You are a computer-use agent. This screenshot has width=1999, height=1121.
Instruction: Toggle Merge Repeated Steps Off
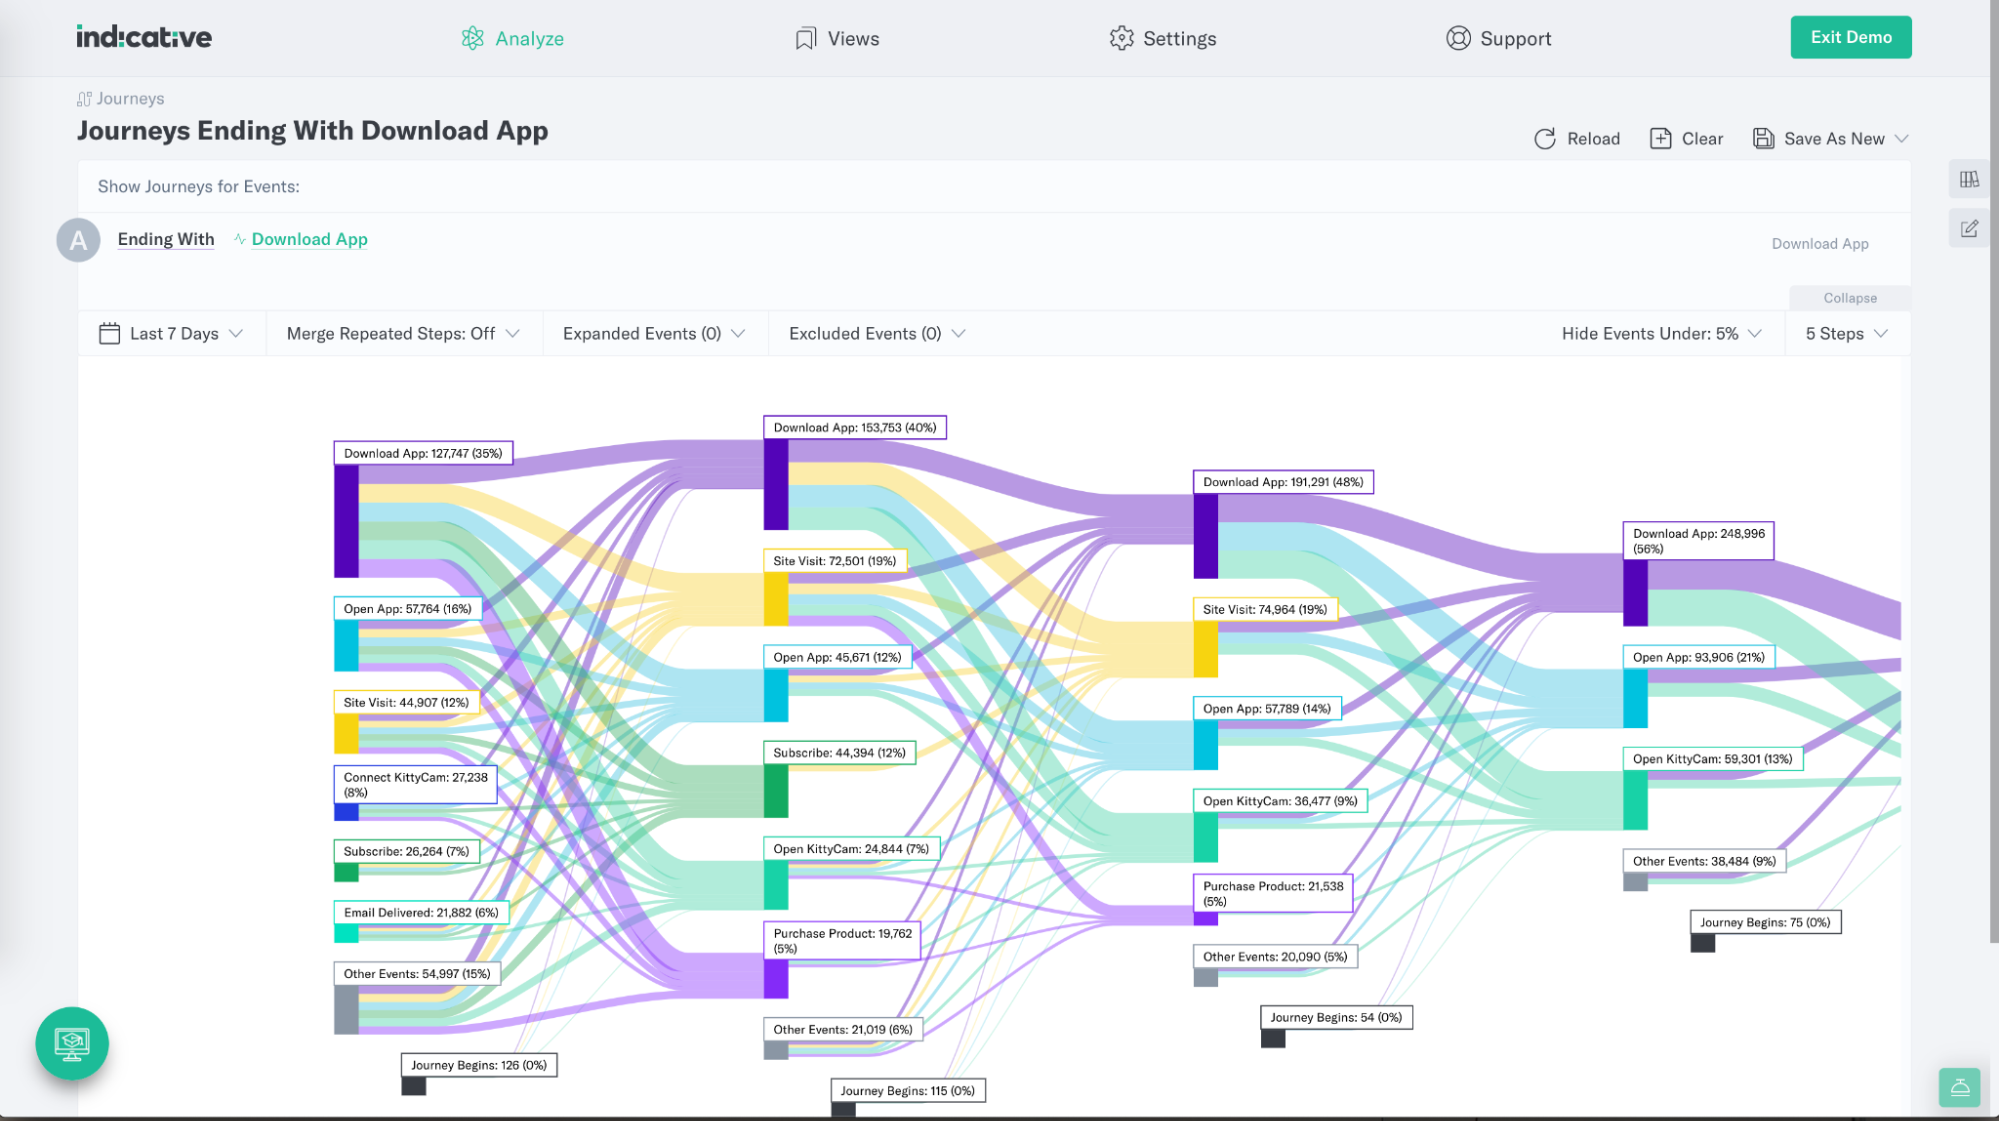(x=404, y=334)
